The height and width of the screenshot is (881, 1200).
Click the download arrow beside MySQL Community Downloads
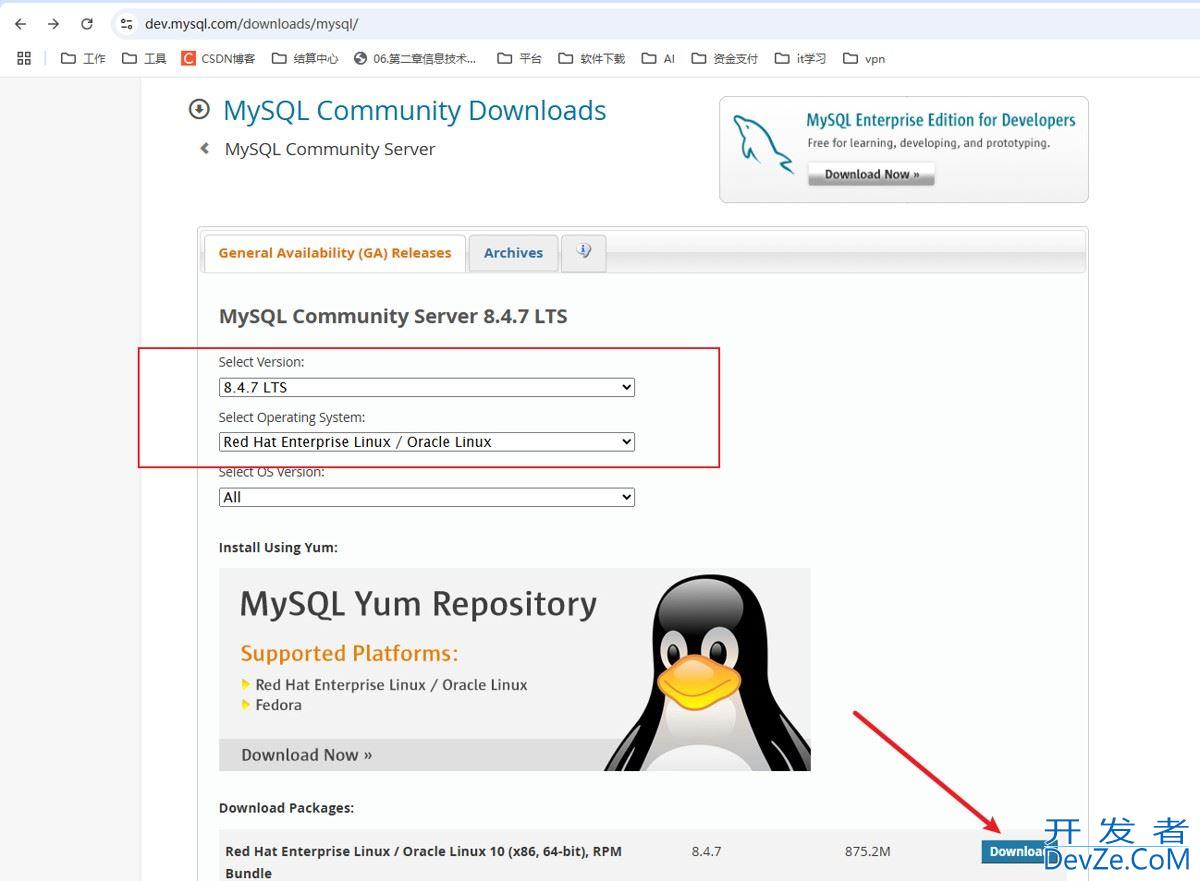pyautogui.click(x=199, y=110)
